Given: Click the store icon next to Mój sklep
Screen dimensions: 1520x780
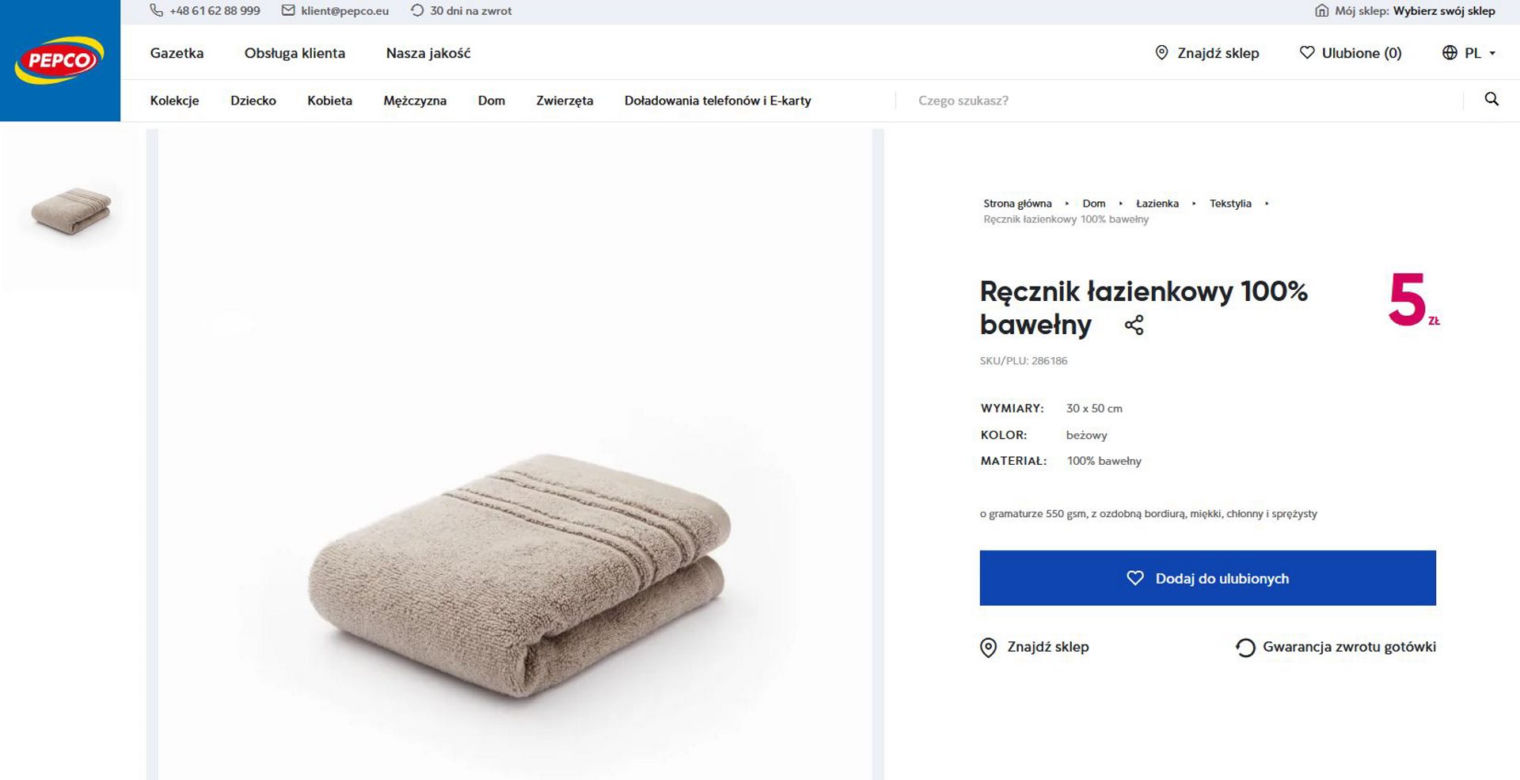Looking at the screenshot, I should [1322, 11].
